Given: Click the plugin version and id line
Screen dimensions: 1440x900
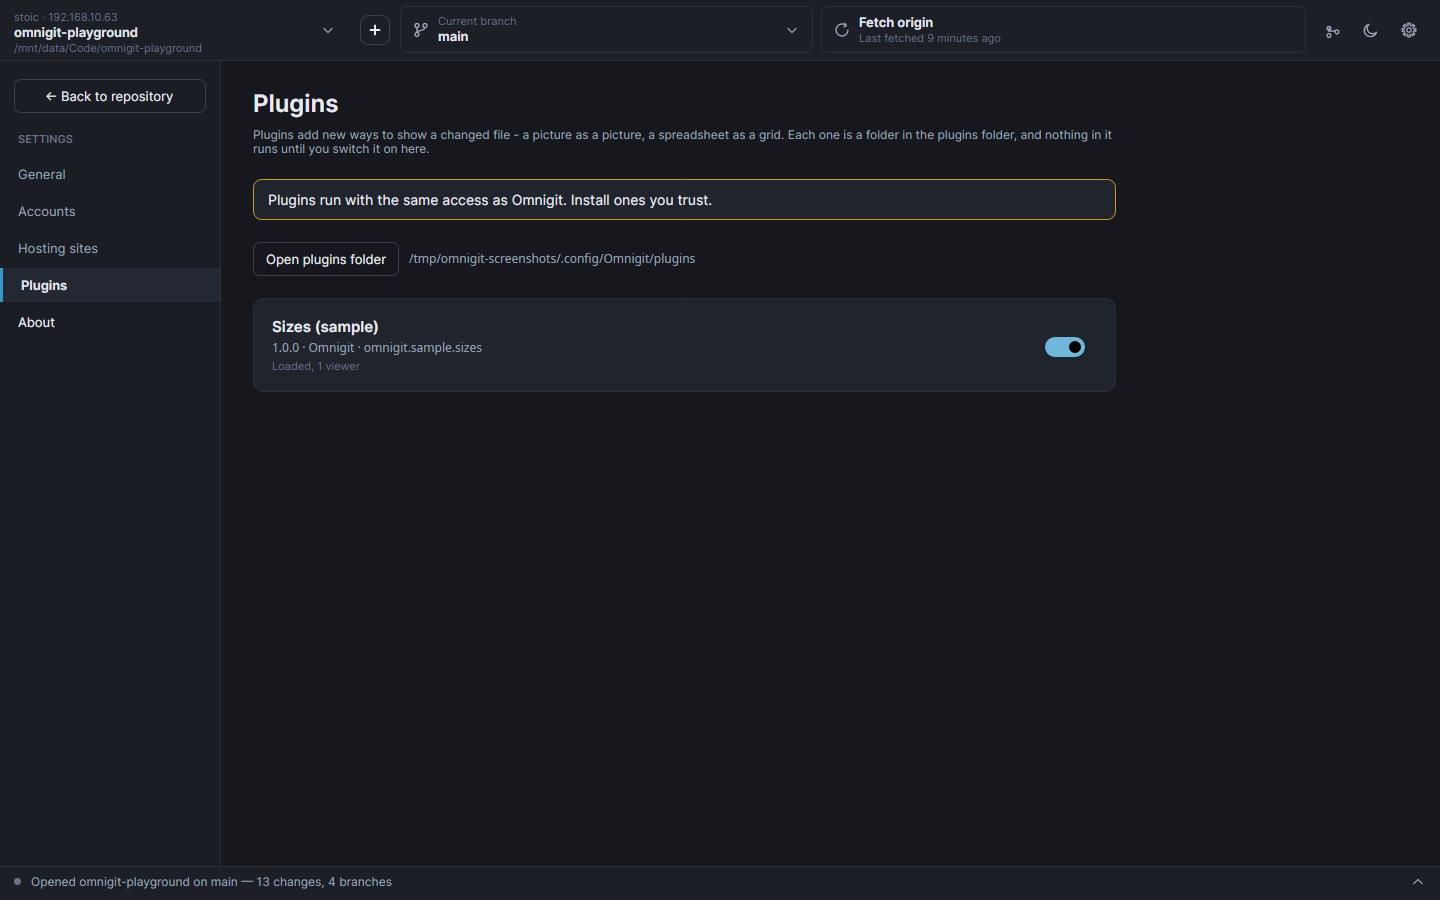Looking at the screenshot, I should click(377, 348).
